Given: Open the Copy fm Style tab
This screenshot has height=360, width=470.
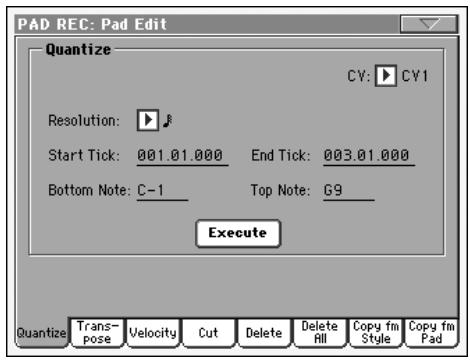Looking at the screenshot, I should (376, 333).
